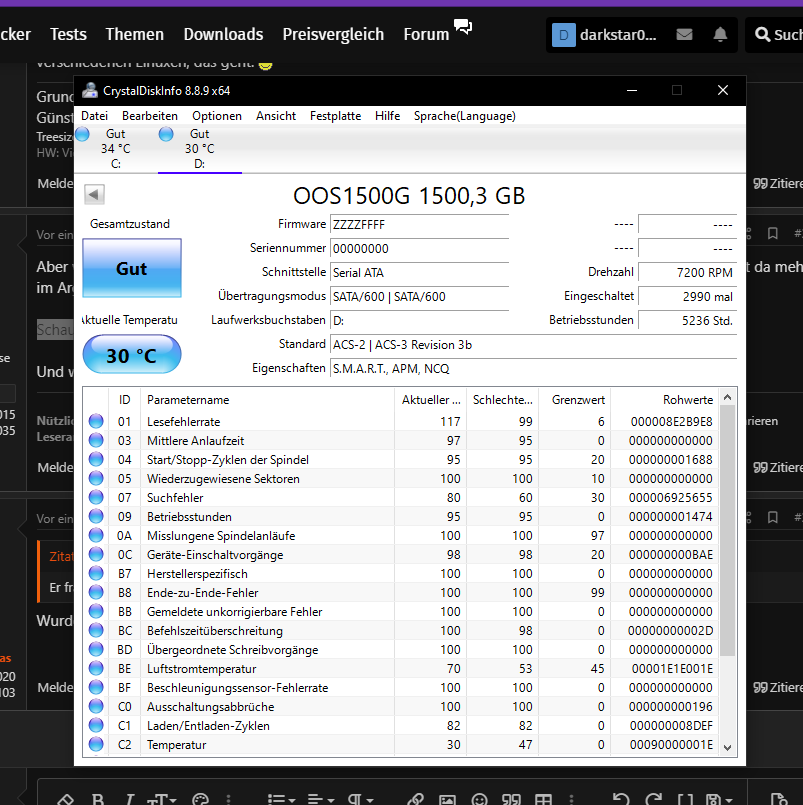Screen dimensions: 803x805
Task: Open the text color palette icon
Action: [x=200, y=799]
